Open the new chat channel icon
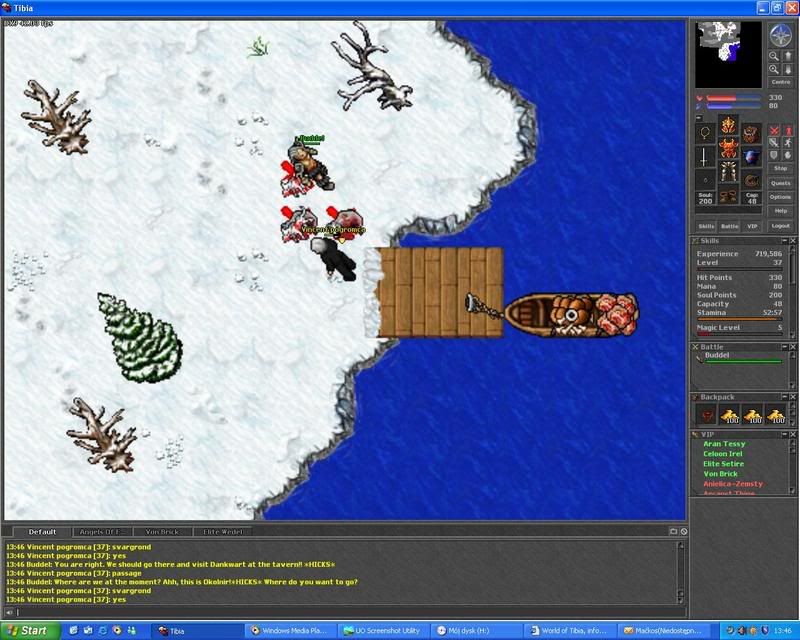800x640 pixels. pos(673,532)
